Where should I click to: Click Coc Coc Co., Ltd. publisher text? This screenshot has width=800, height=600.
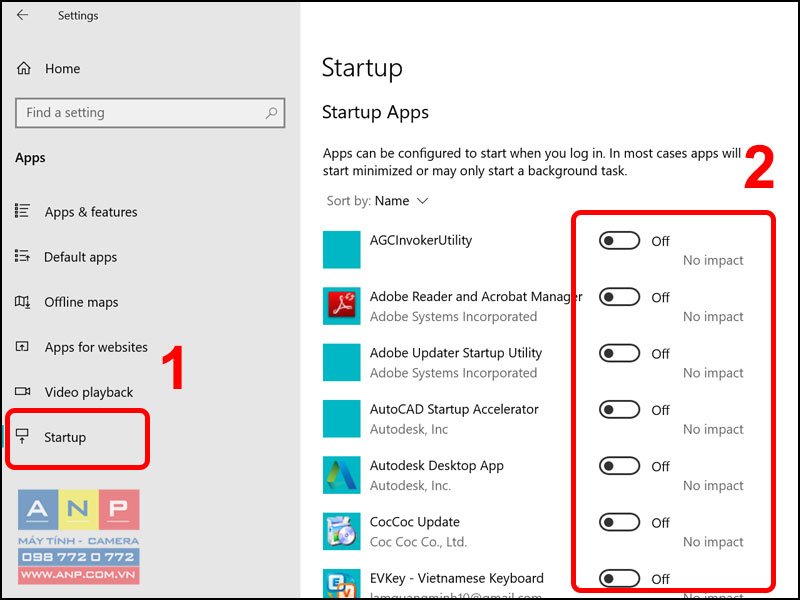(418, 542)
